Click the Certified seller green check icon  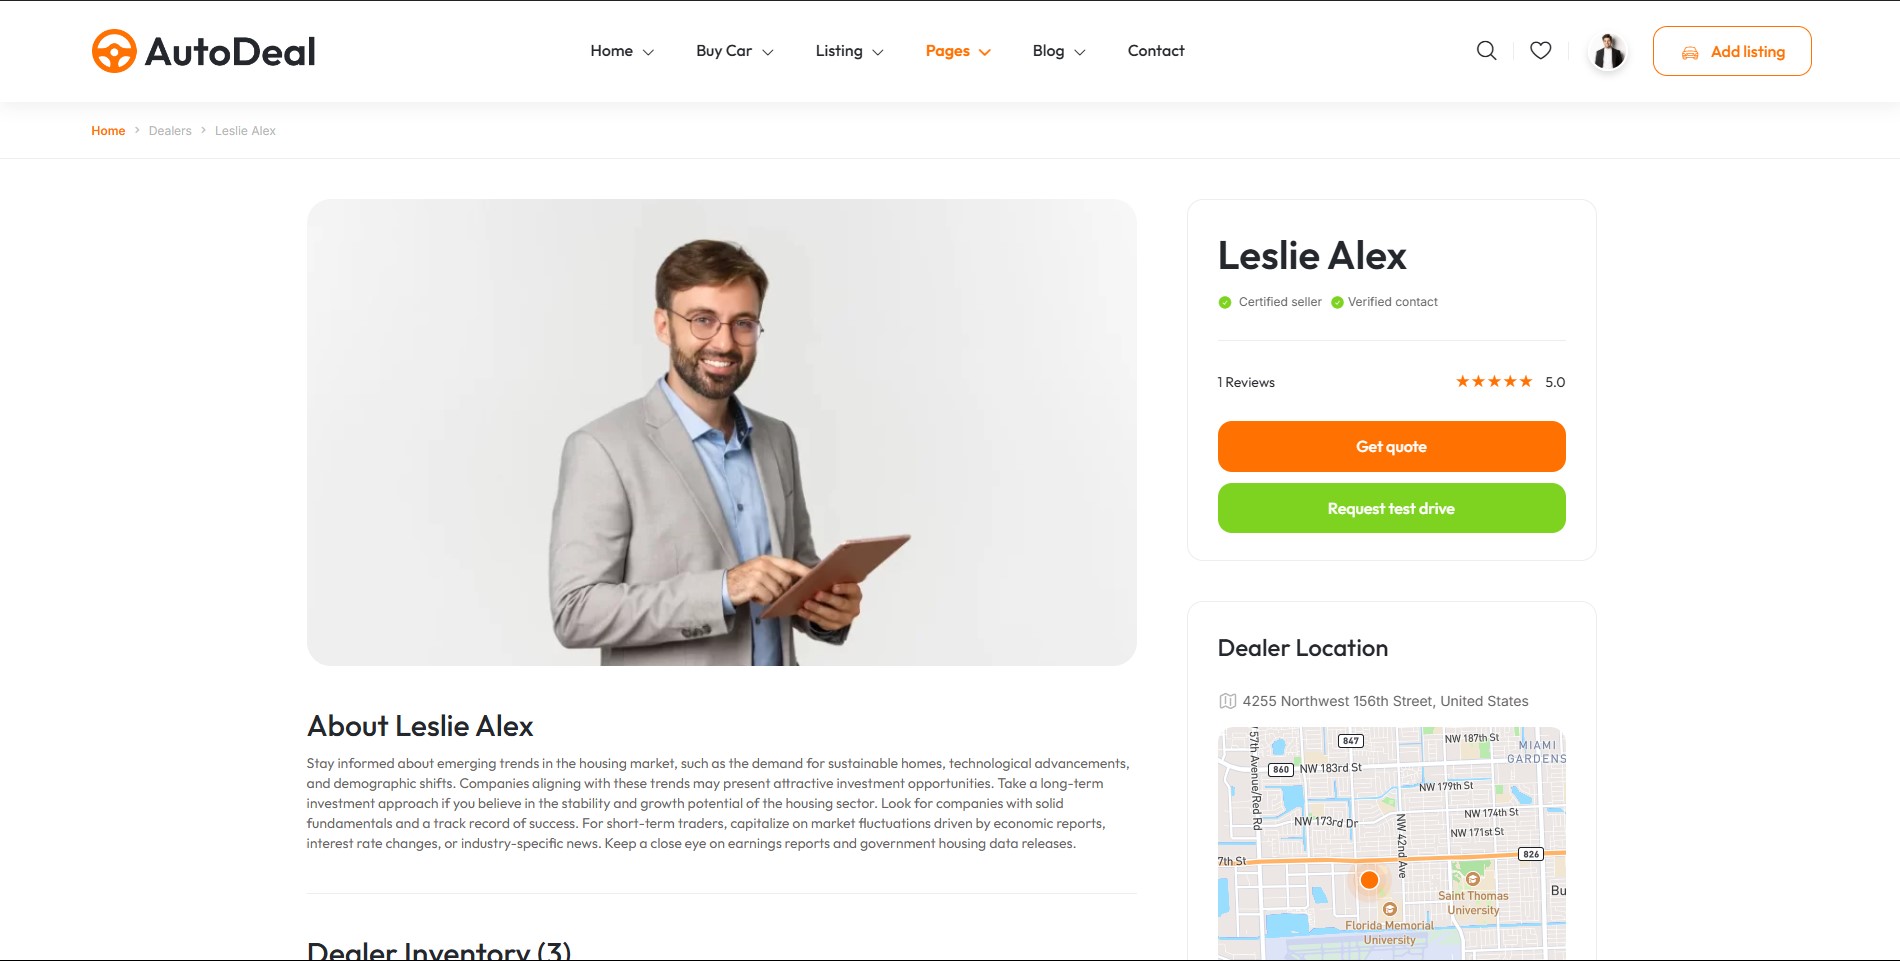[1225, 302]
